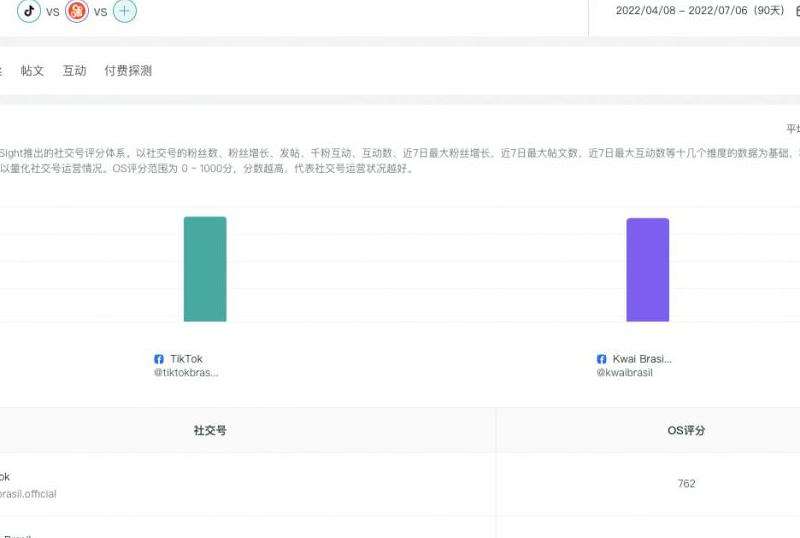Click the @tiktokbras... handle text
The width and height of the screenshot is (800, 538).
pyautogui.click(x=185, y=373)
